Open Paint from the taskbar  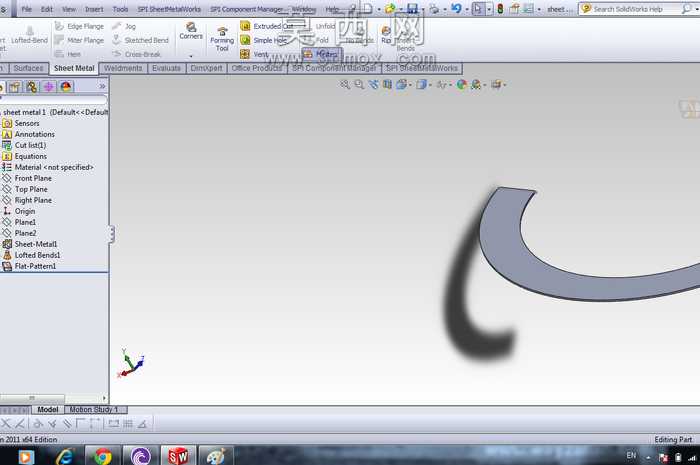coord(216,456)
